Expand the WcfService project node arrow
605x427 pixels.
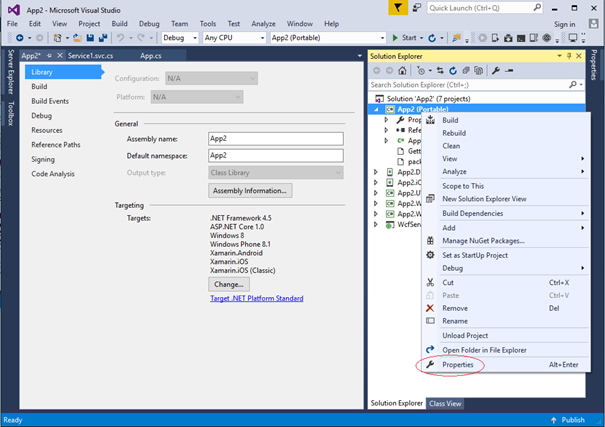[376, 224]
